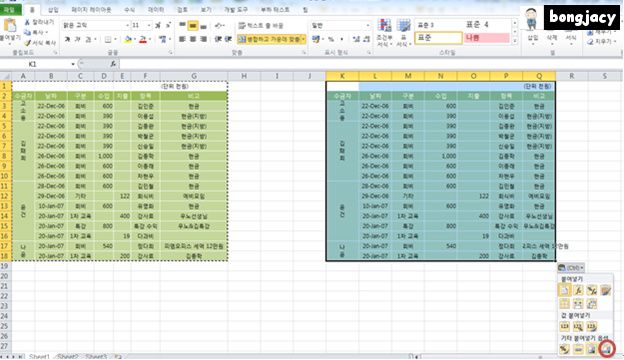Click the comma style button
Image resolution: width=624 pixels, height=360 pixels.
click(x=341, y=39)
